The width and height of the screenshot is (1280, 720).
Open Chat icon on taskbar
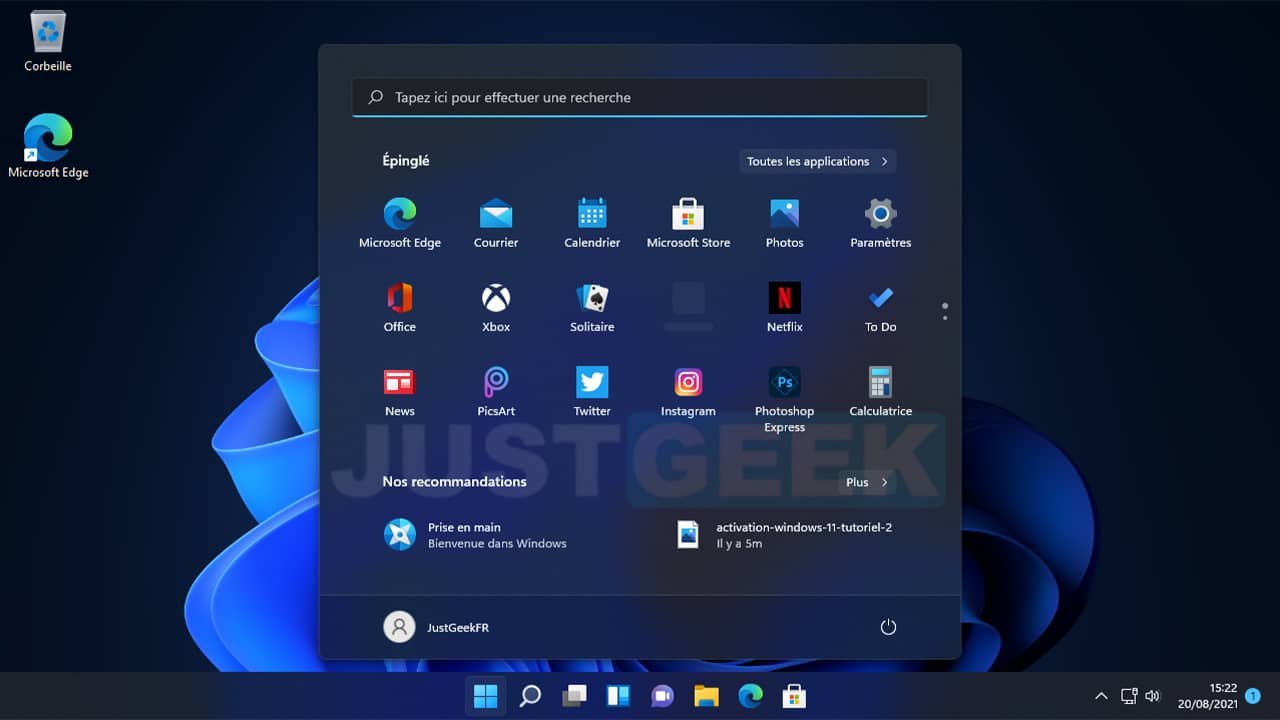pyautogui.click(x=662, y=696)
